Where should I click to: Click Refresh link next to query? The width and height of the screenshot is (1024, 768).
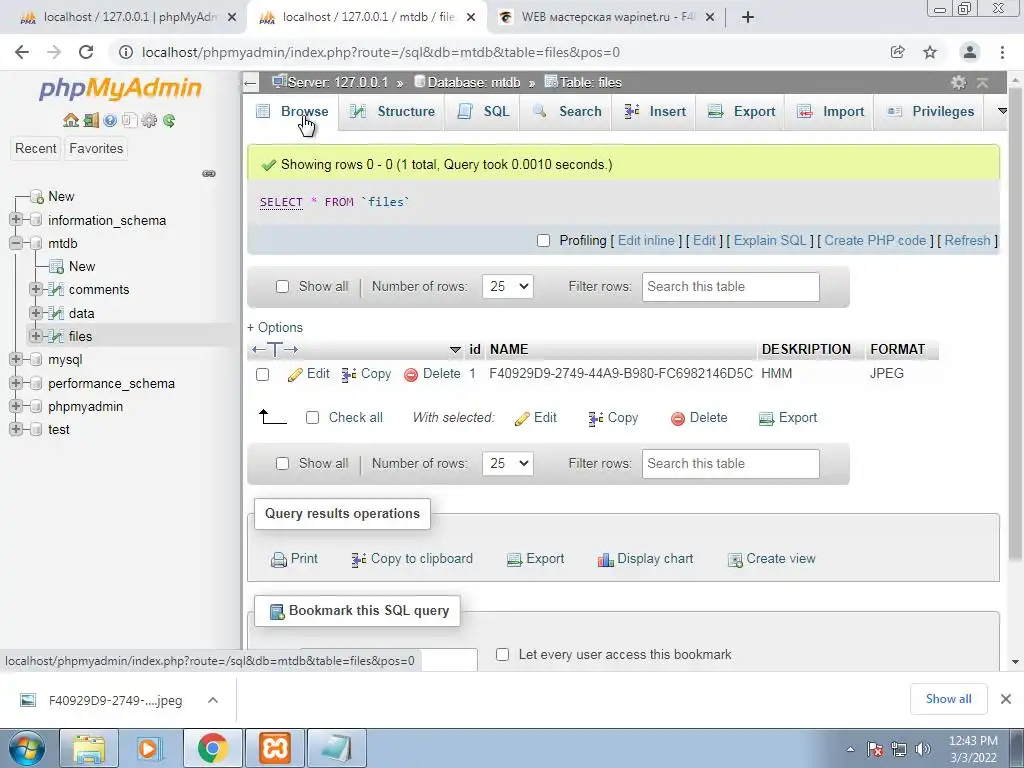967,240
